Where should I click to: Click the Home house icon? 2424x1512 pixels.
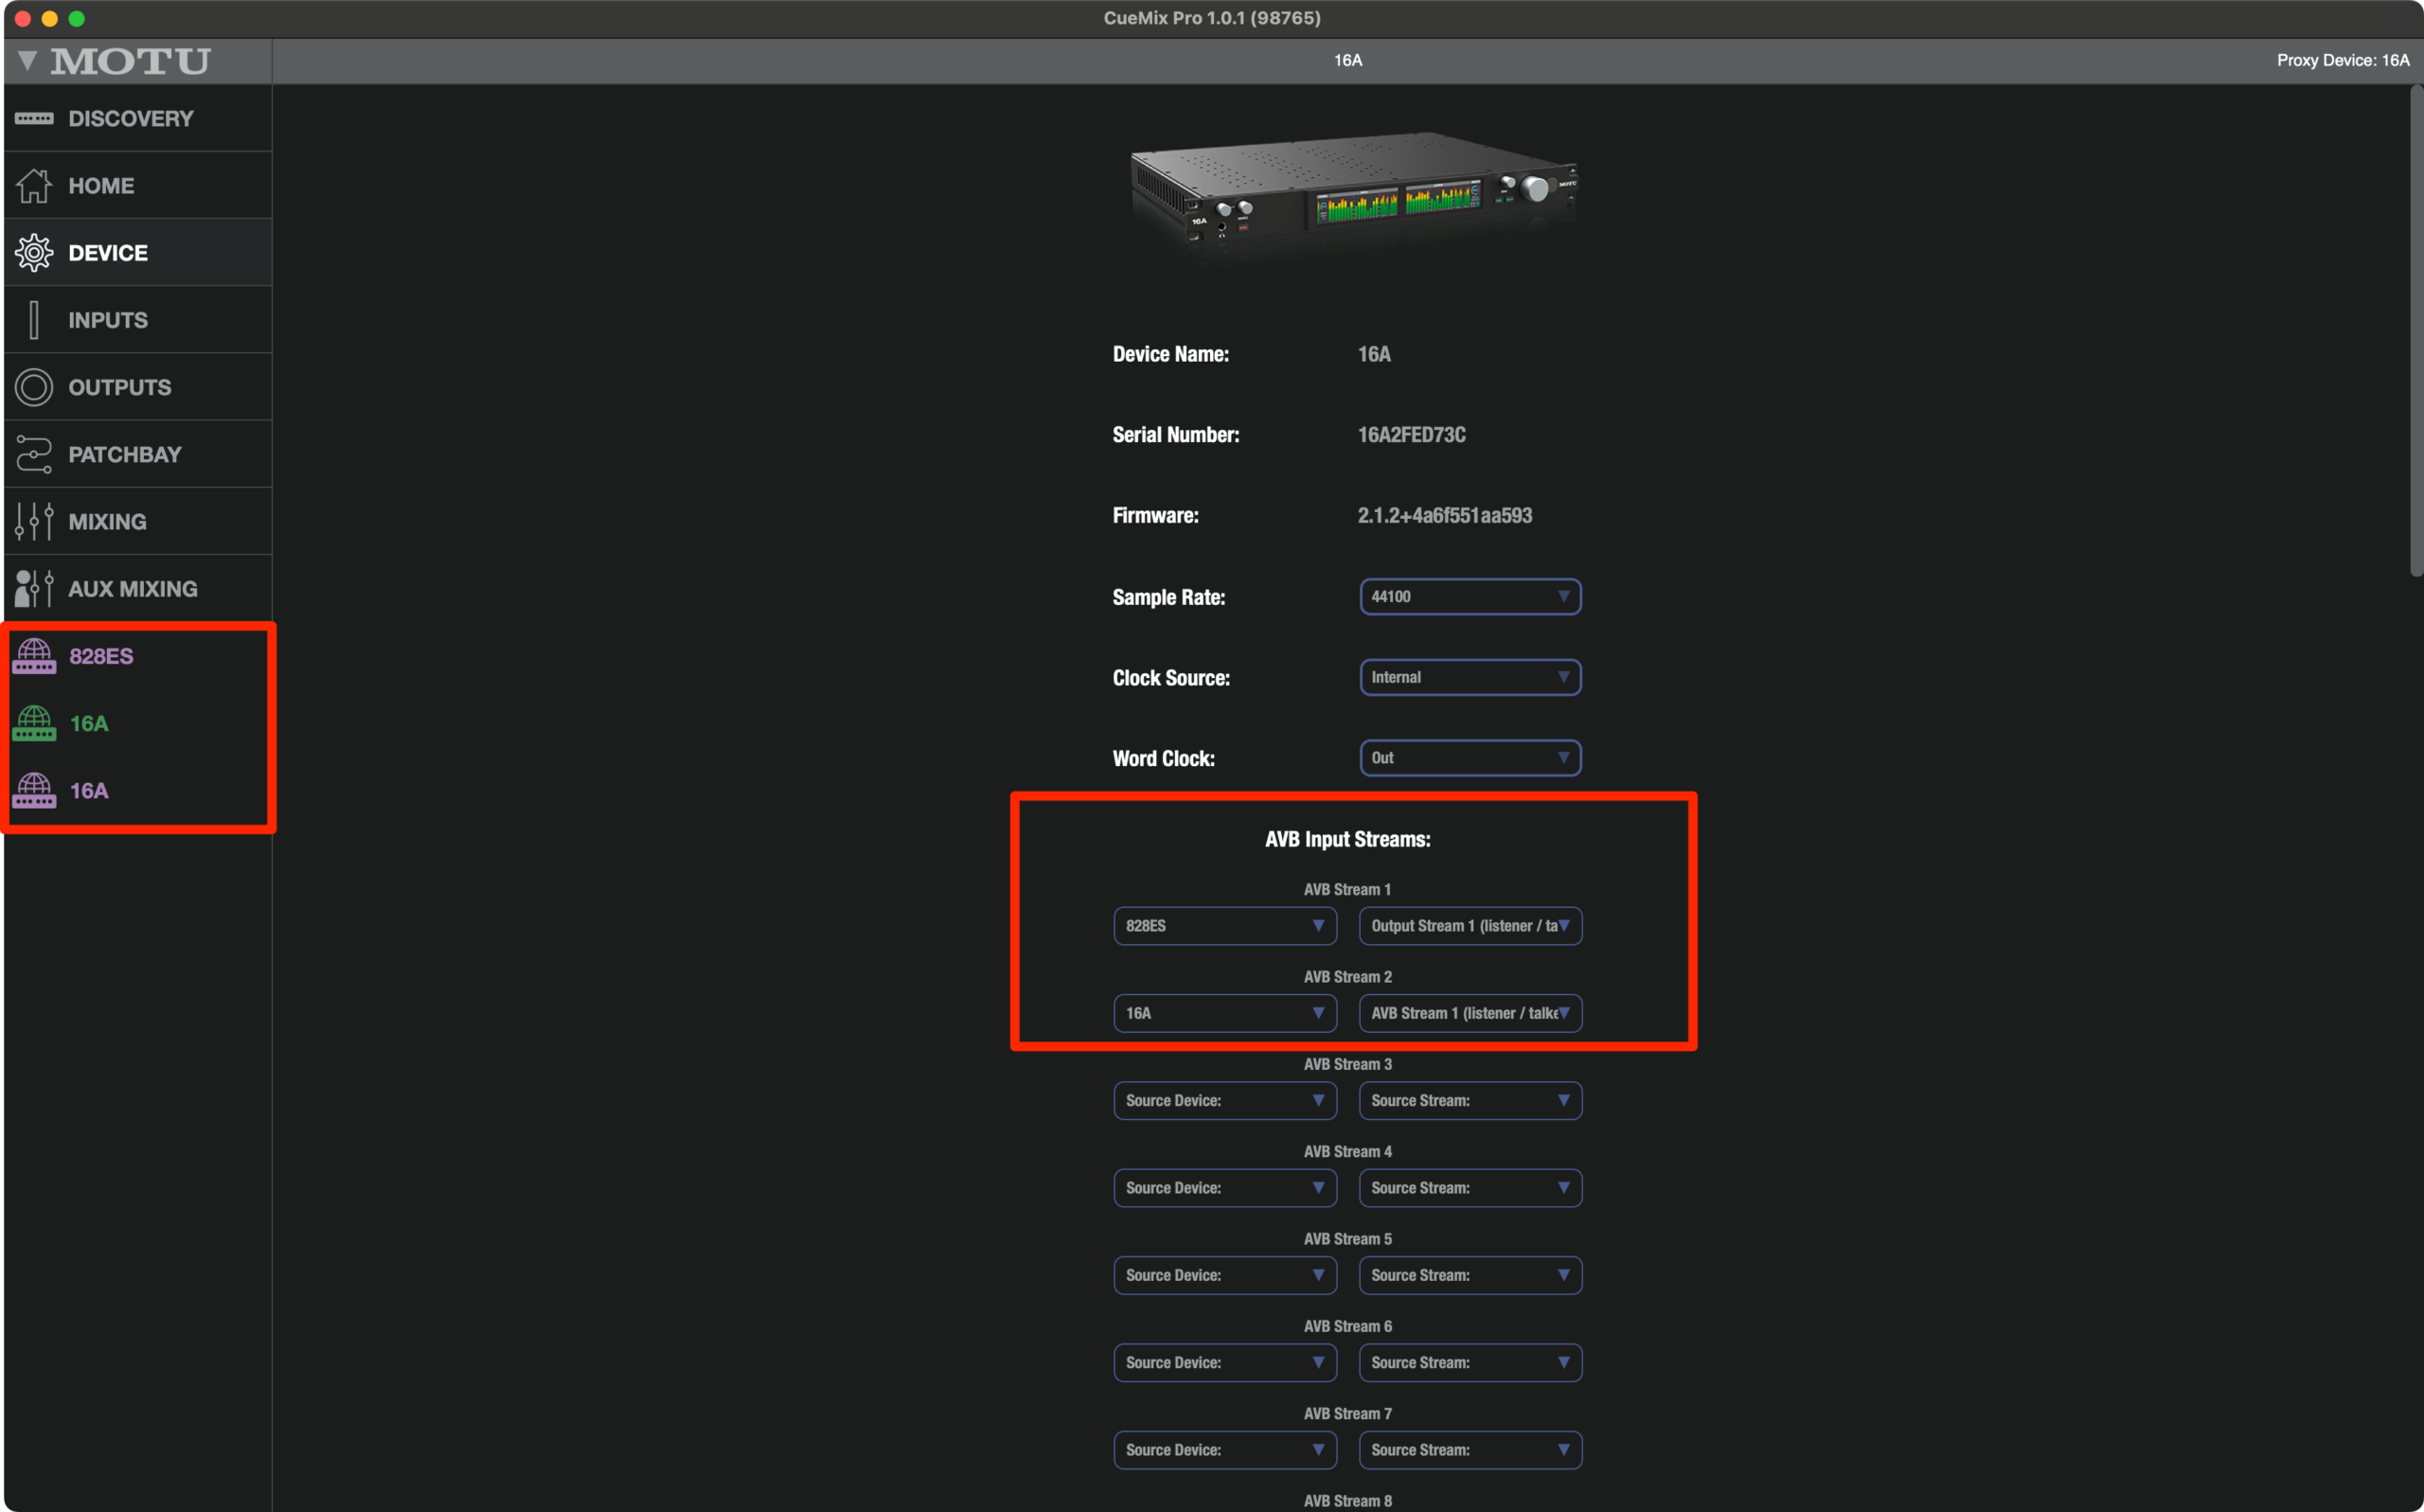tap(34, 185)
